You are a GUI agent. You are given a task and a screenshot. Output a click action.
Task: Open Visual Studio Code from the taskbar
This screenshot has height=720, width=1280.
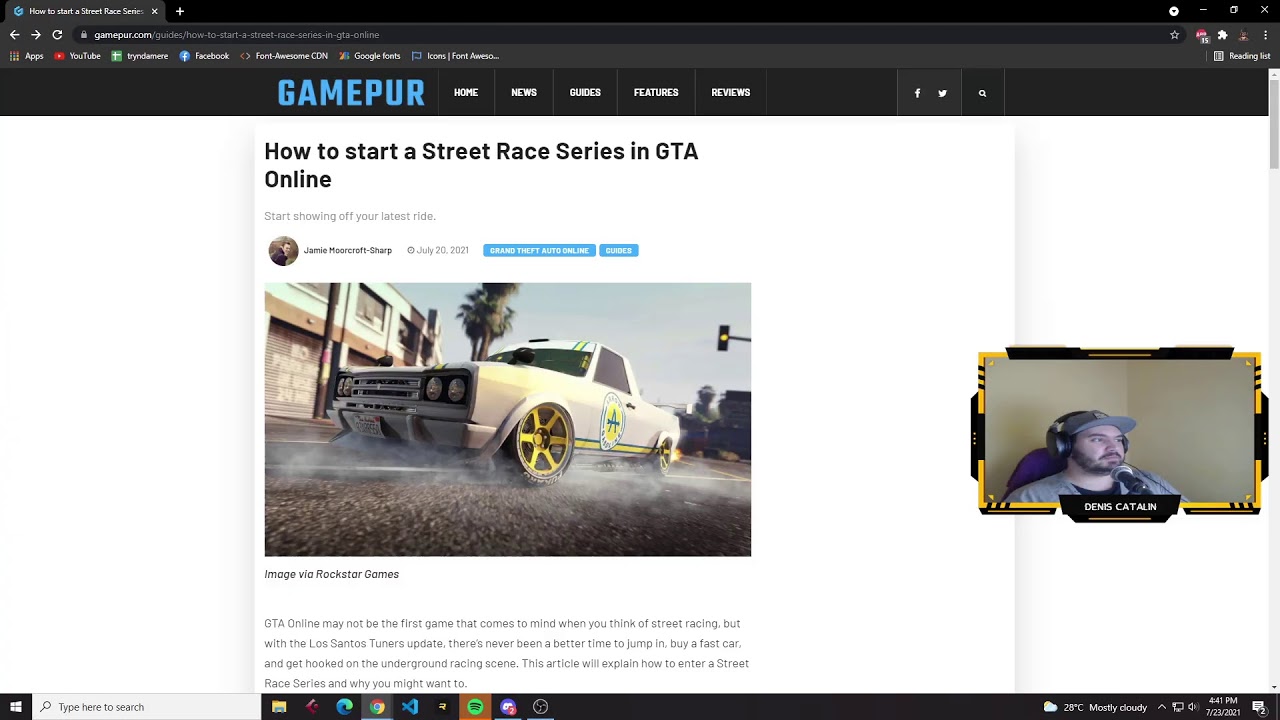coord(410,707)
